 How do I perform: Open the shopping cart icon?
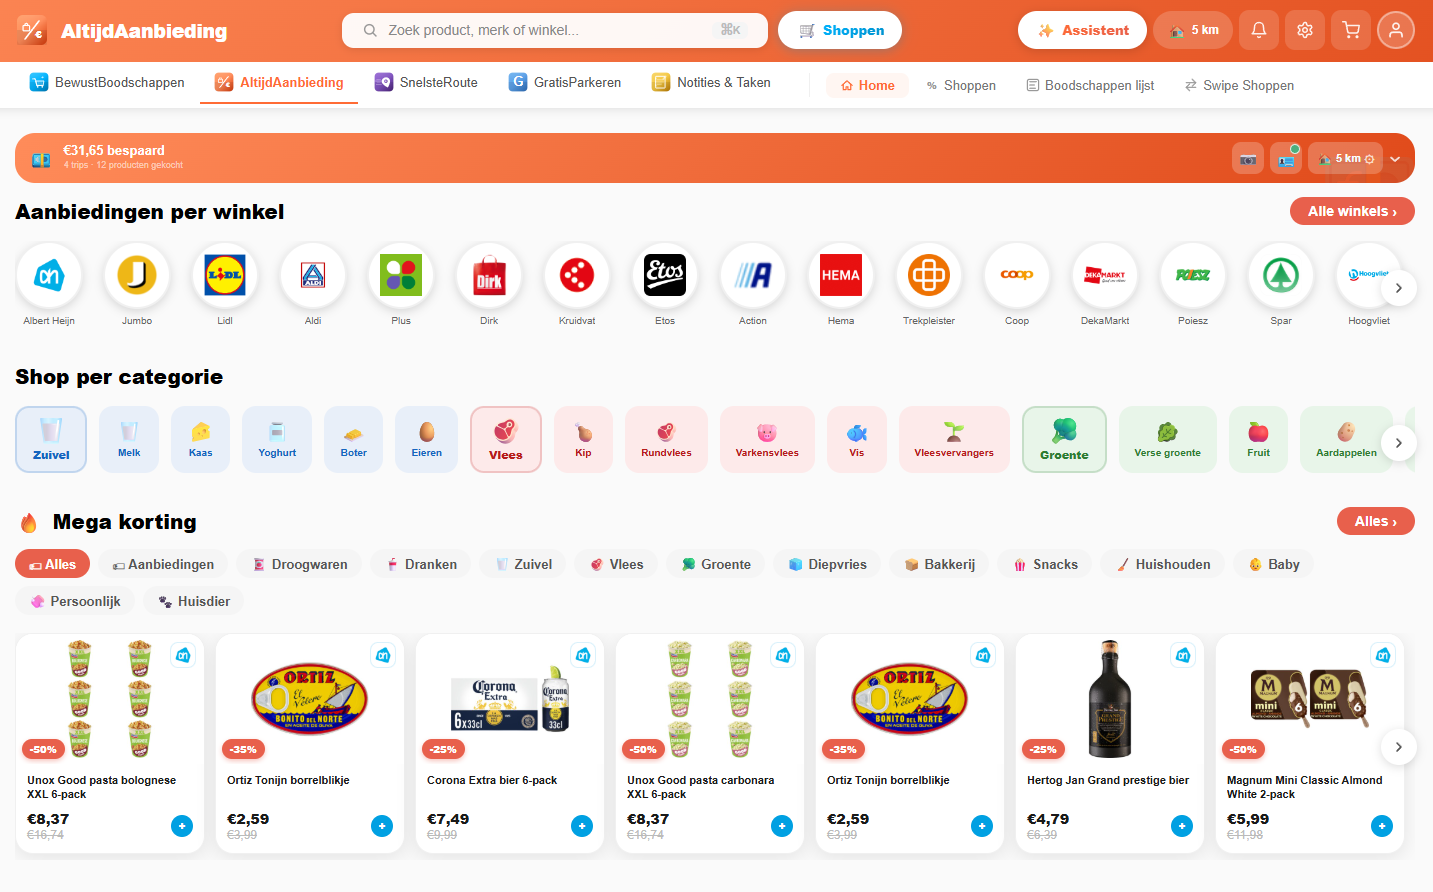point(1350,30)
